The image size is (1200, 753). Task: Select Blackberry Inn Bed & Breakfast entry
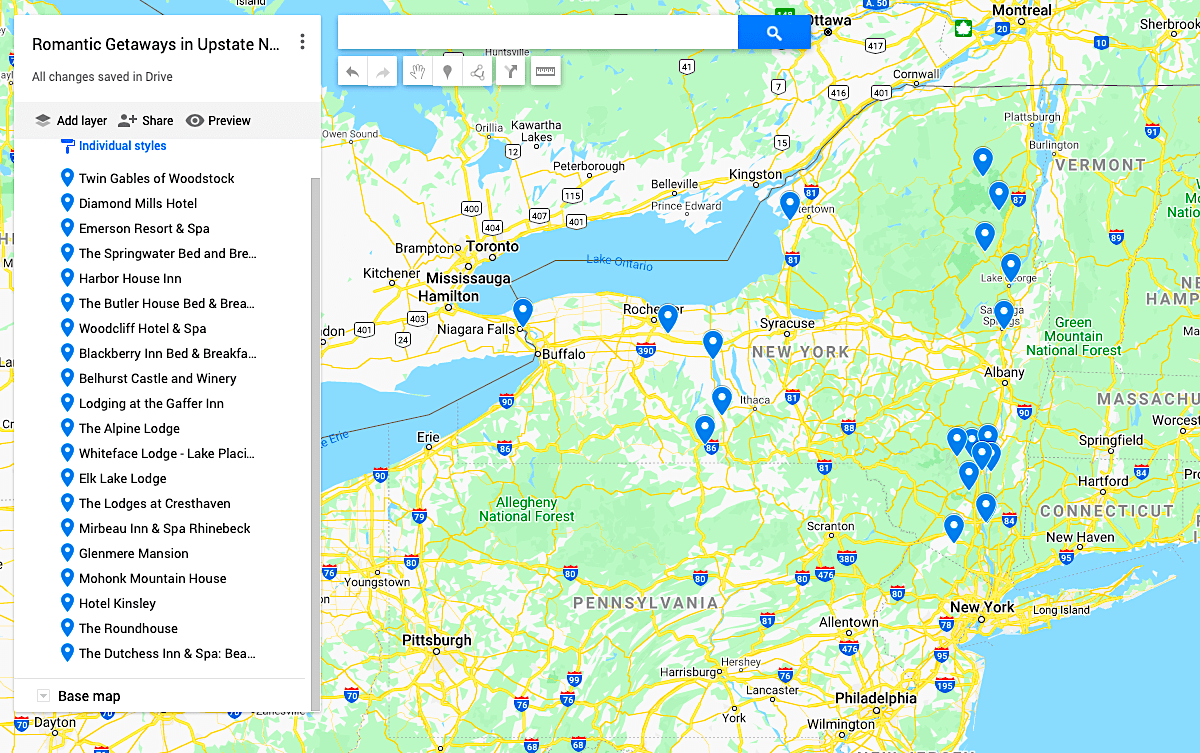[168, 353]
